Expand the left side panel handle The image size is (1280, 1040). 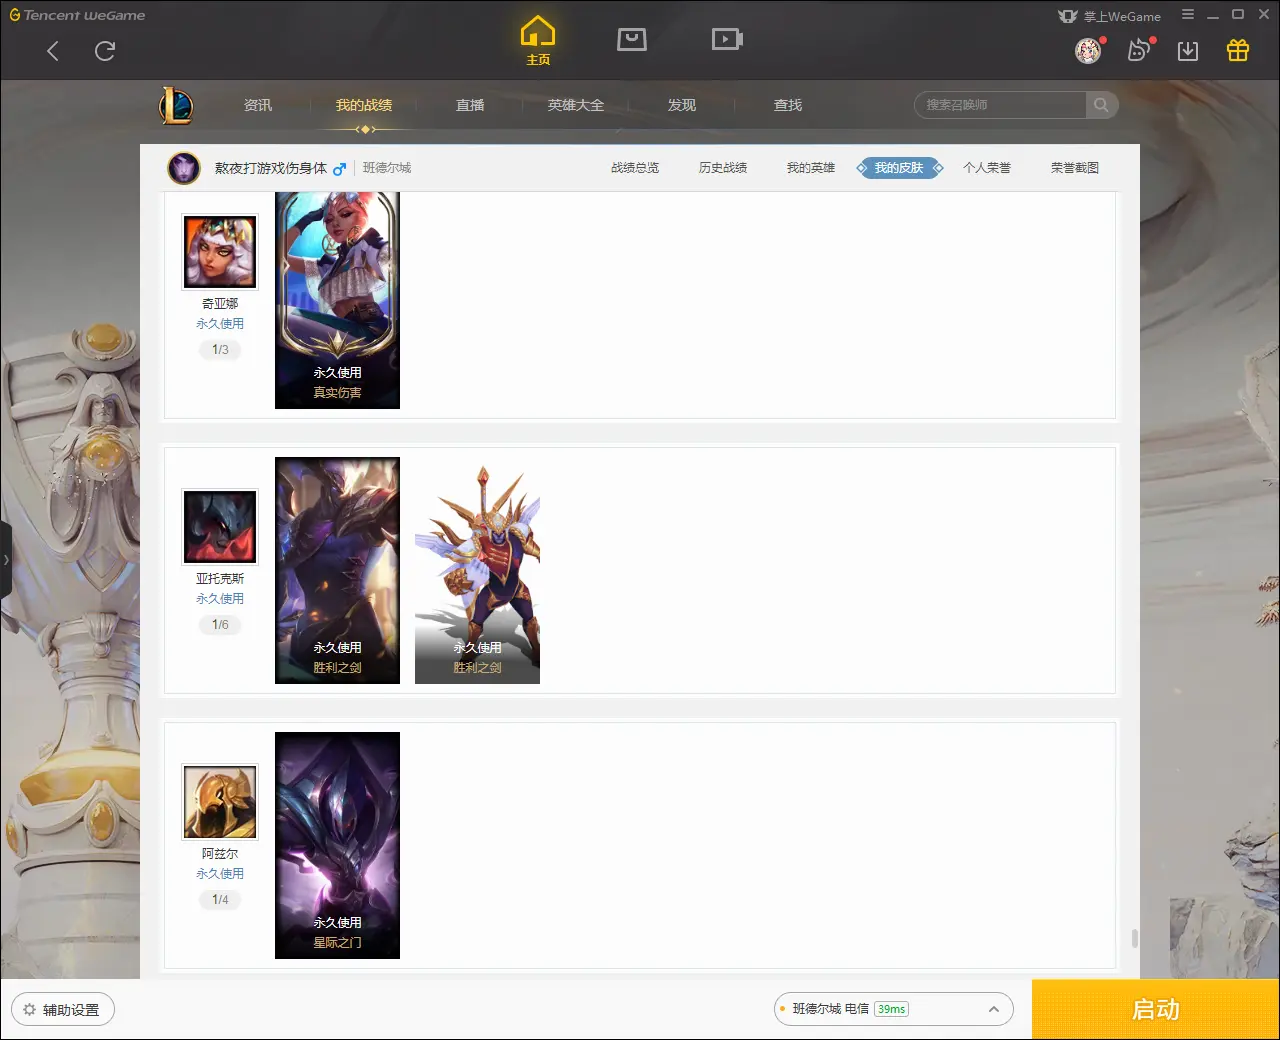pyautogui.click(x=6, y=560)
